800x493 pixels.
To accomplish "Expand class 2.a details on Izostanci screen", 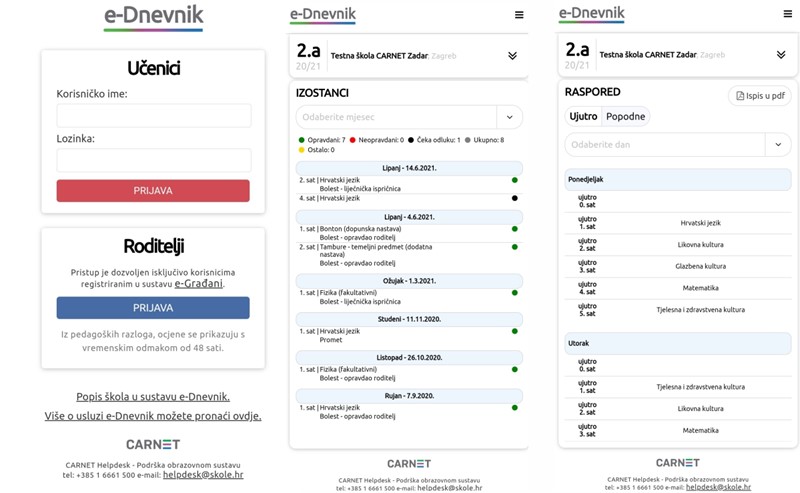I will [513, 56].
